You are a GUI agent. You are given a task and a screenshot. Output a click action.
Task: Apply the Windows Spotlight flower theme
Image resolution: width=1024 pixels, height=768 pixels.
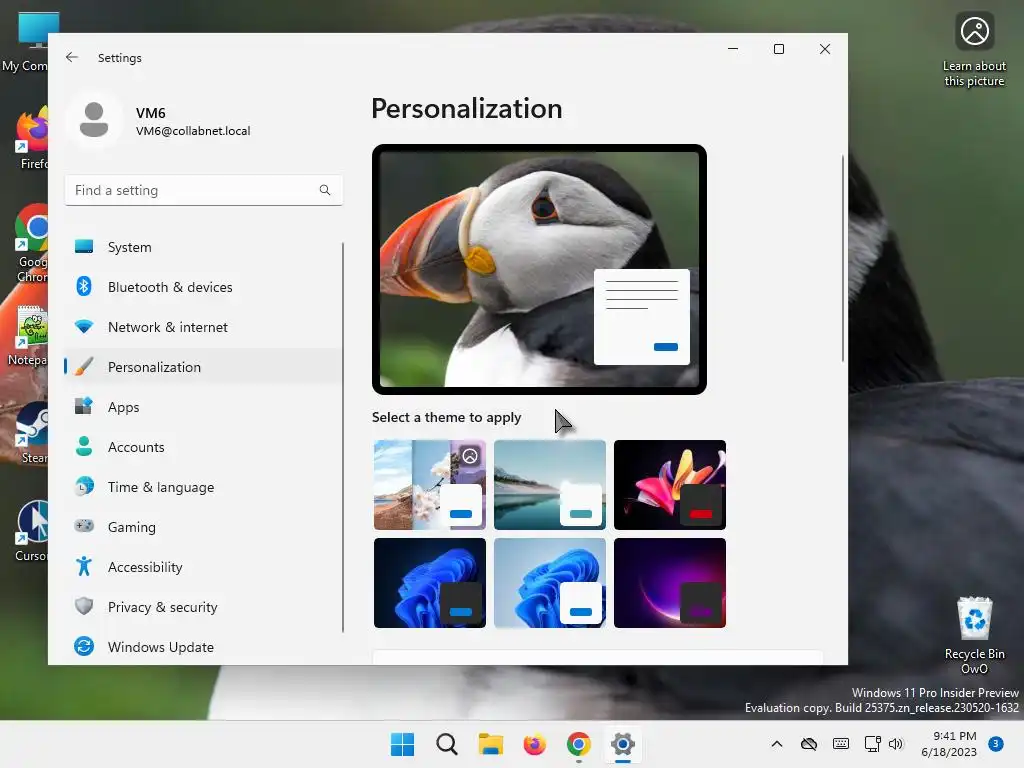(x=430, y=485)
